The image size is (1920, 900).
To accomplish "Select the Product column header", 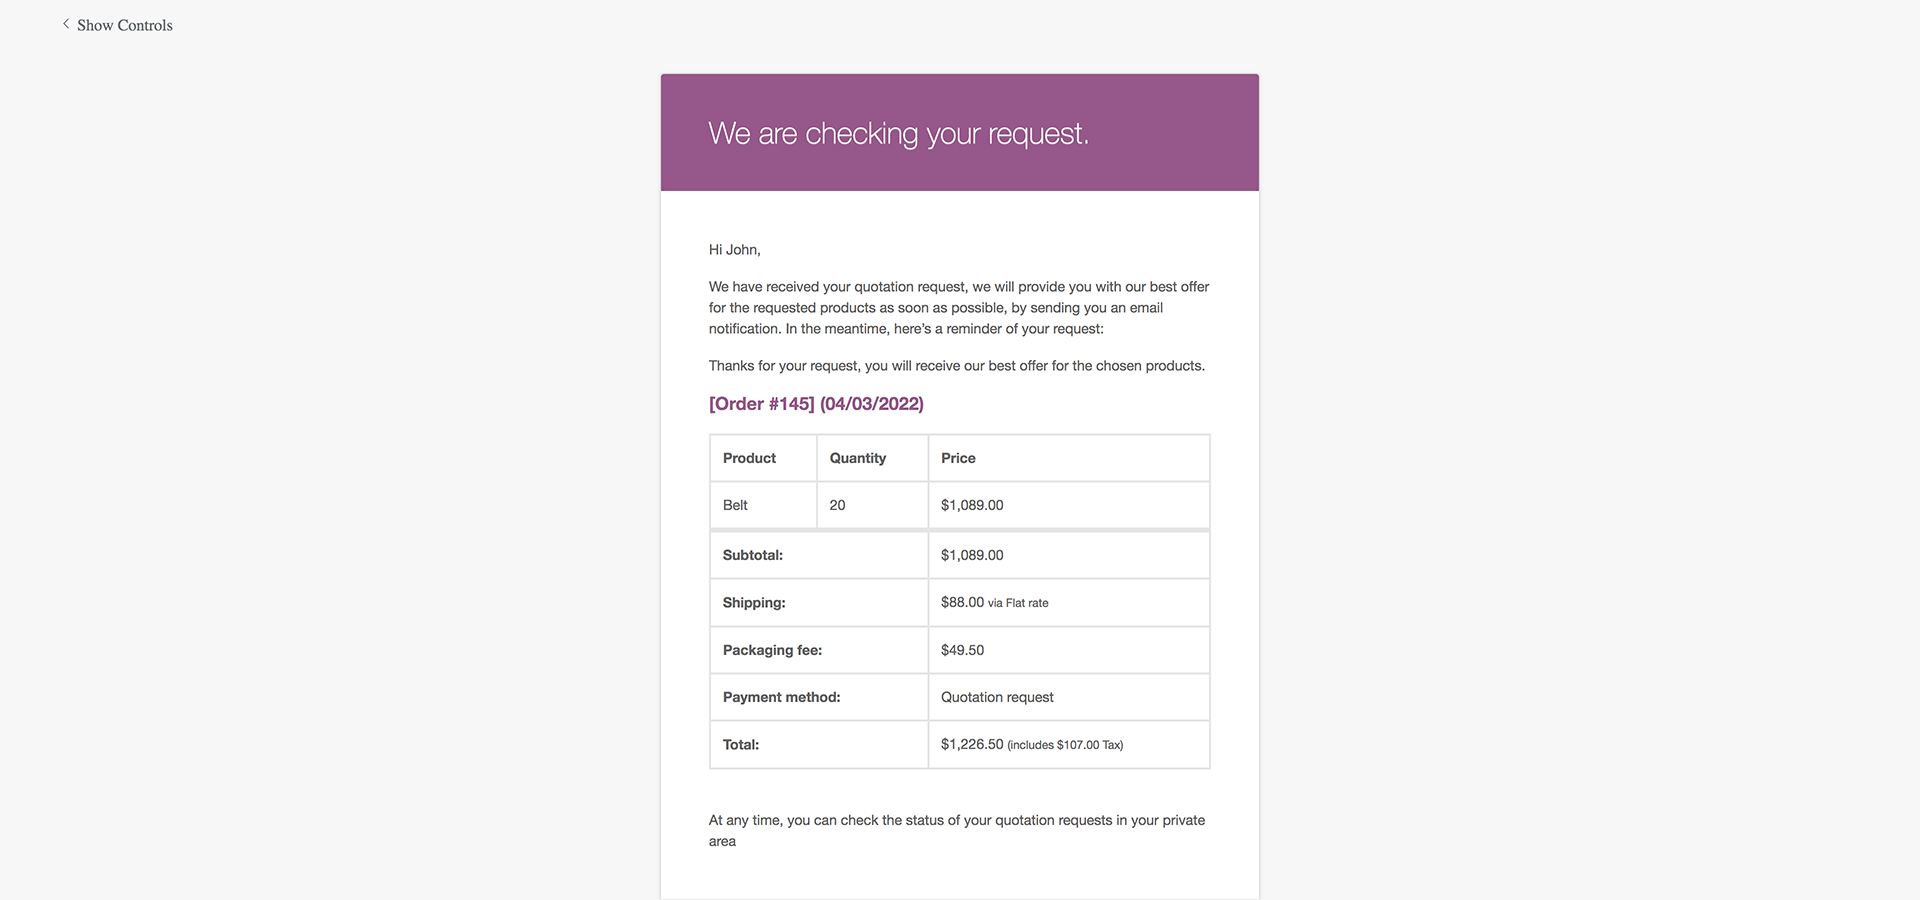I will pos(749,458).
